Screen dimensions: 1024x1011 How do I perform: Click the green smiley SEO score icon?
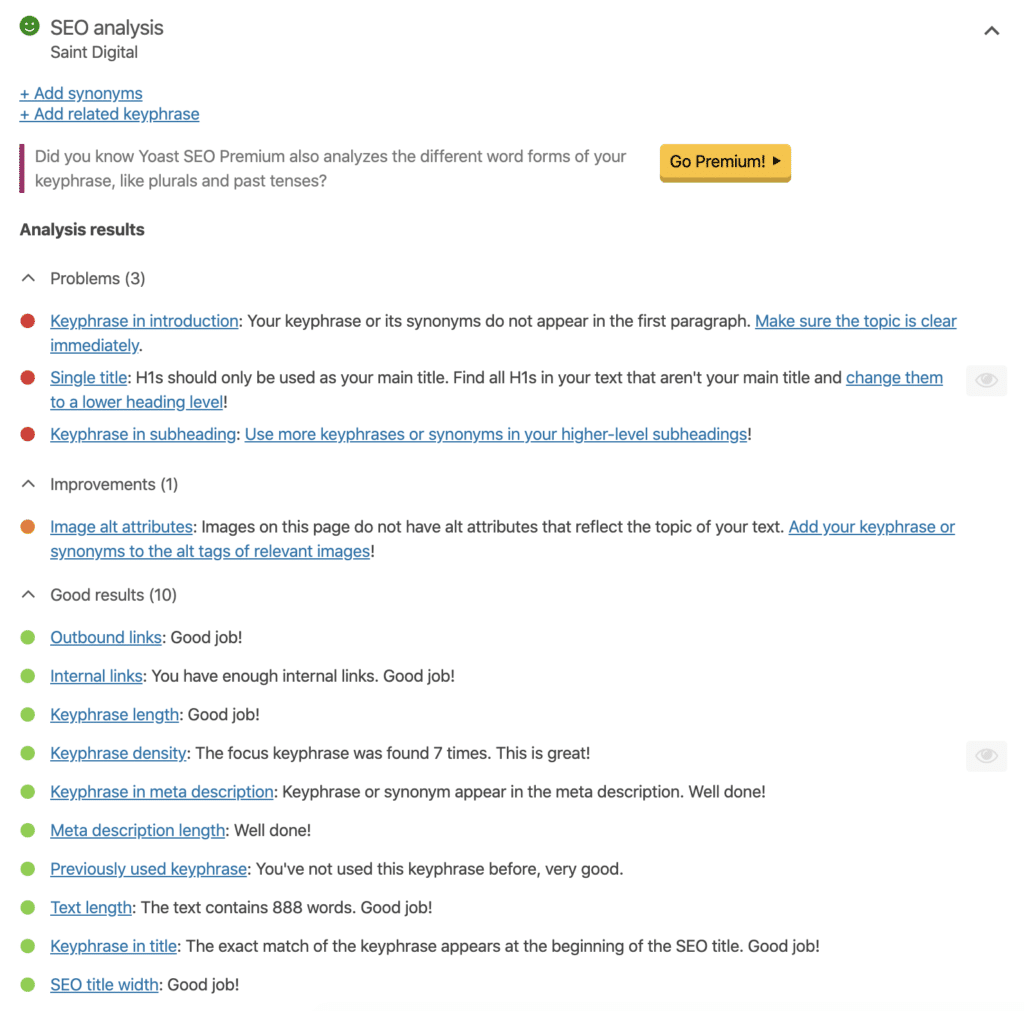[29, 26]
